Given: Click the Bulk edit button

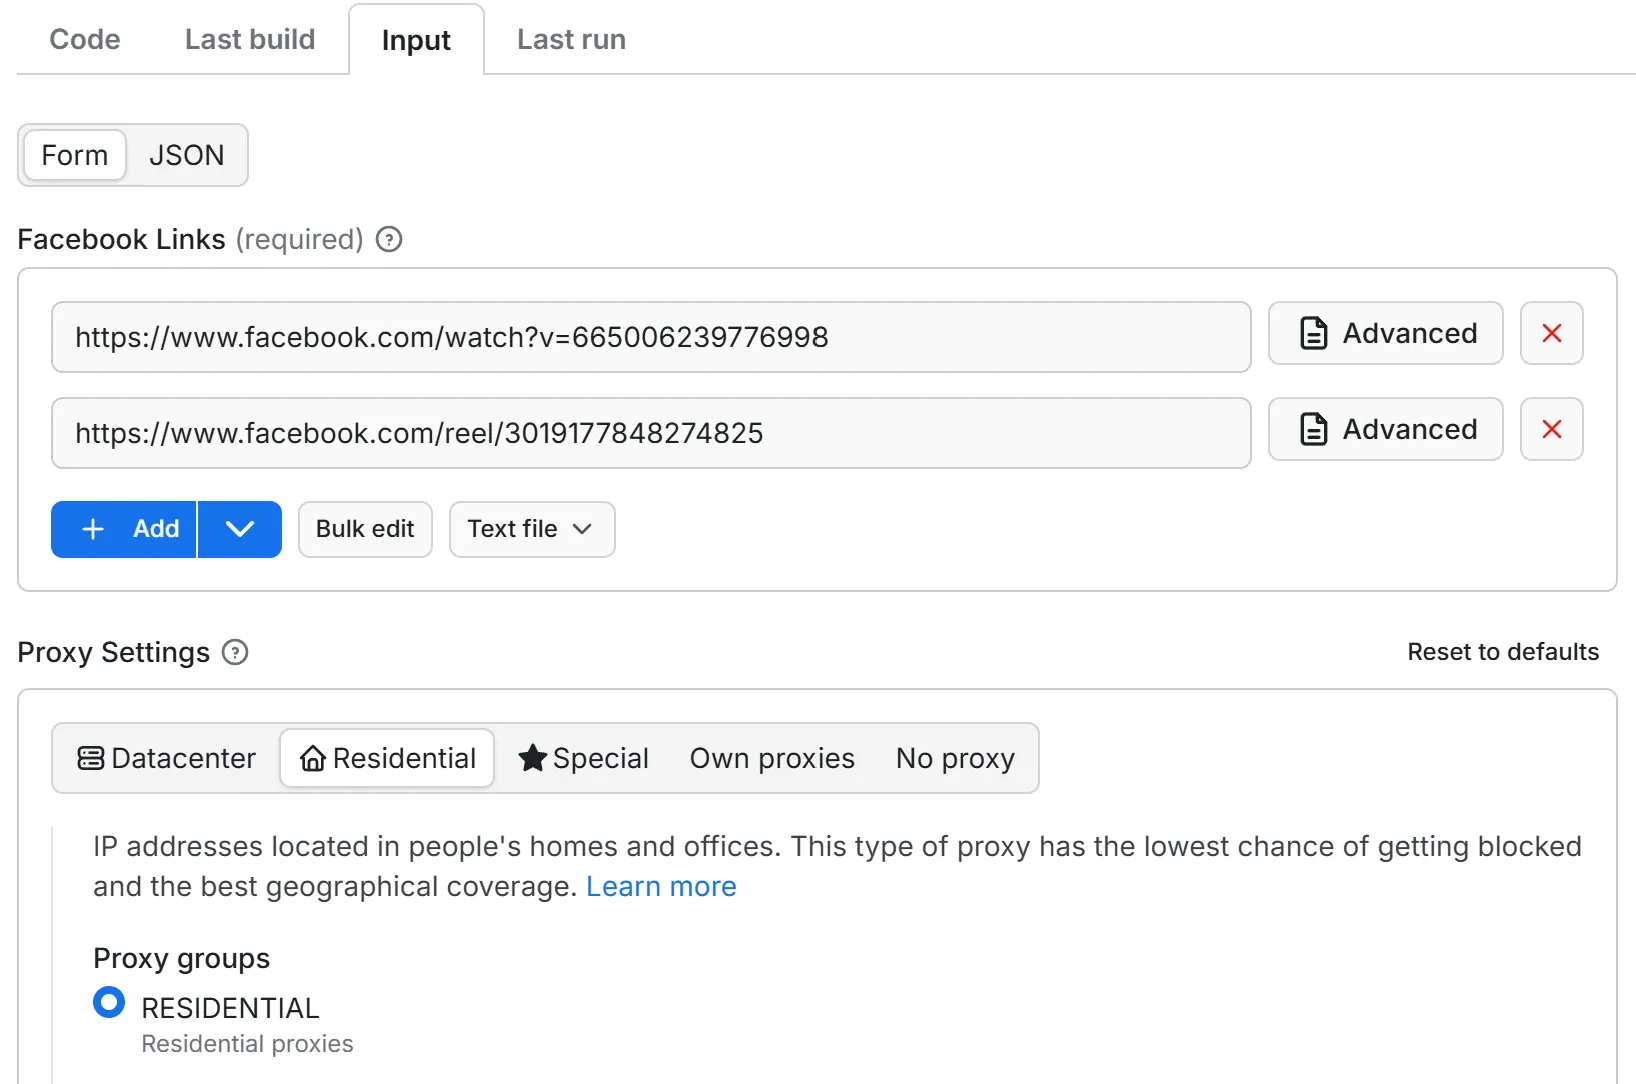Looking at the screenshot, I should pyautogui.click(x=364, y=529).
